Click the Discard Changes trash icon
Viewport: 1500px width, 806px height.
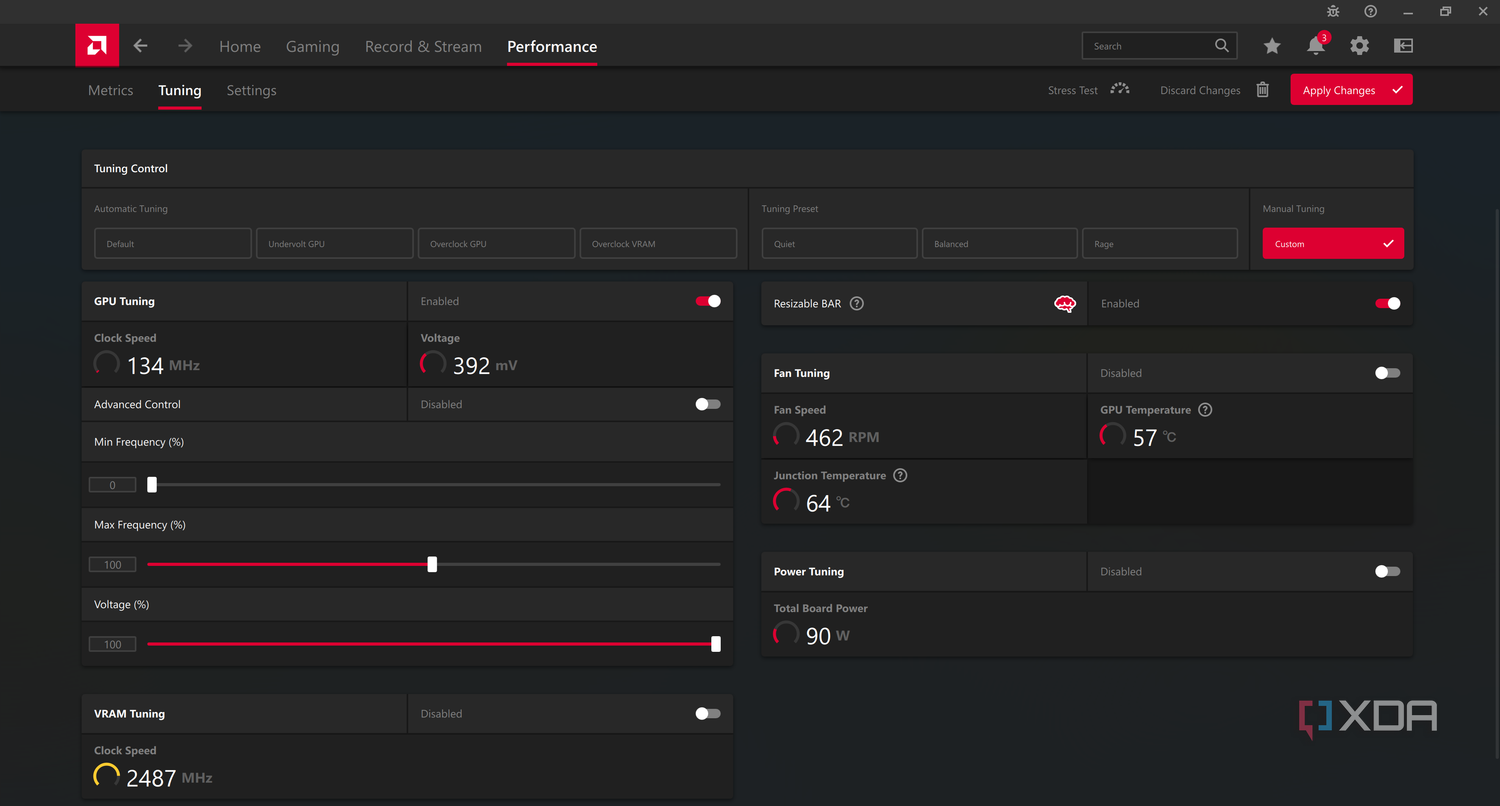click(1263, 90)
